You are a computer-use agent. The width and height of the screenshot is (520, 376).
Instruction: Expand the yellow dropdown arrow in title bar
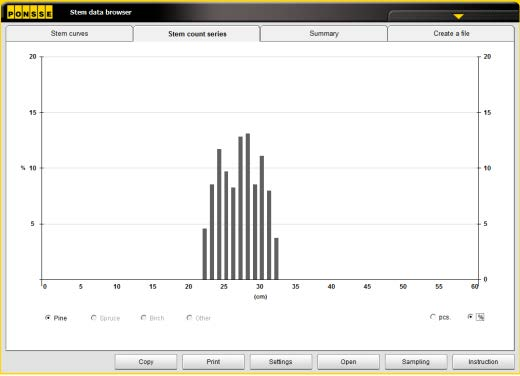pyautogui.click(x=458, y=16)
